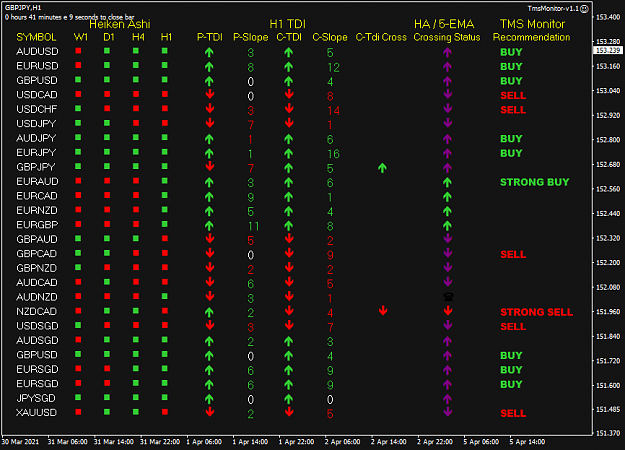Click the Crossing Status column header
Image resolution: width=625 pixels, height=450 pixels.
coord(447,37)
